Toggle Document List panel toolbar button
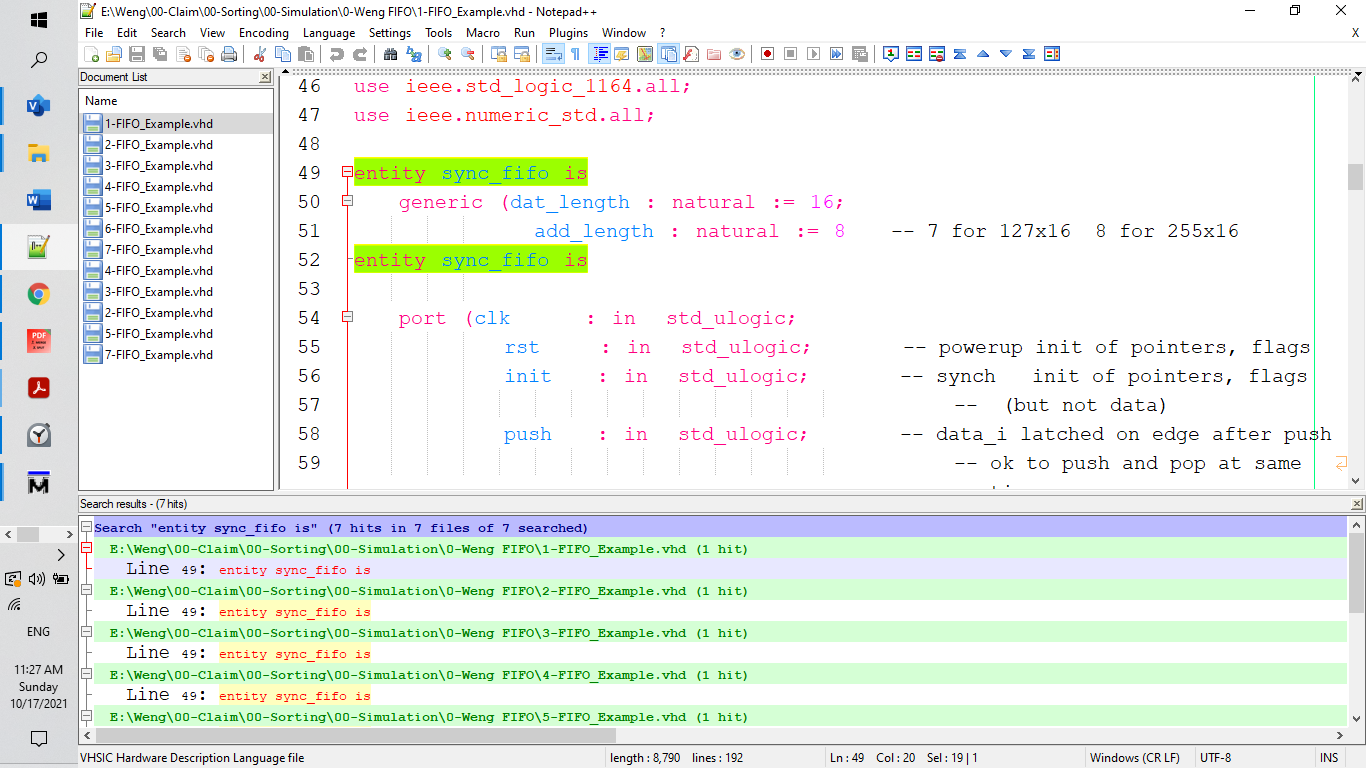 (x=668, y=54)
